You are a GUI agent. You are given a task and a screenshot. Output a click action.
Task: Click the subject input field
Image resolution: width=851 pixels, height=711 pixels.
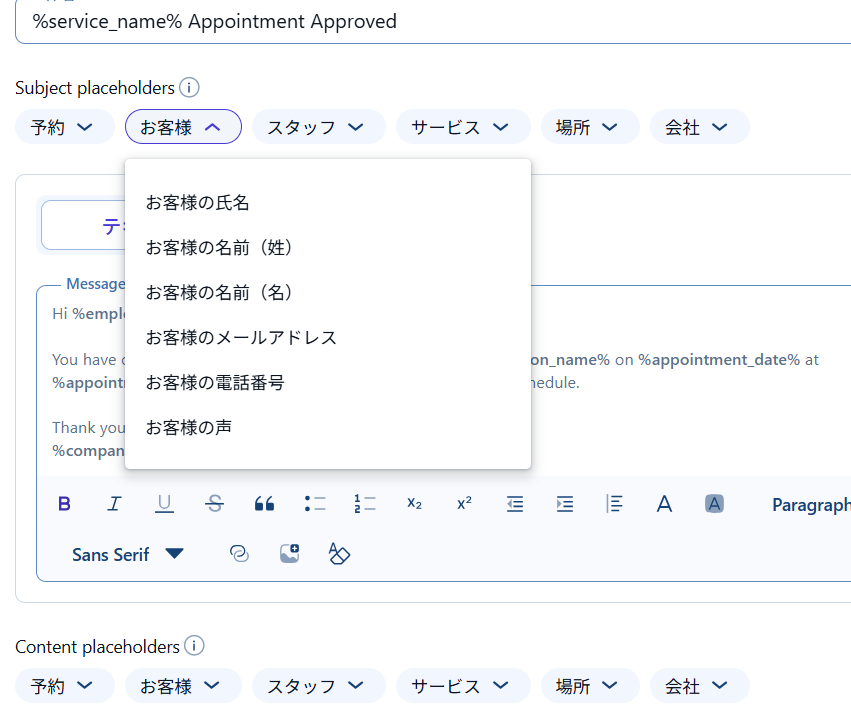(430, 21)
